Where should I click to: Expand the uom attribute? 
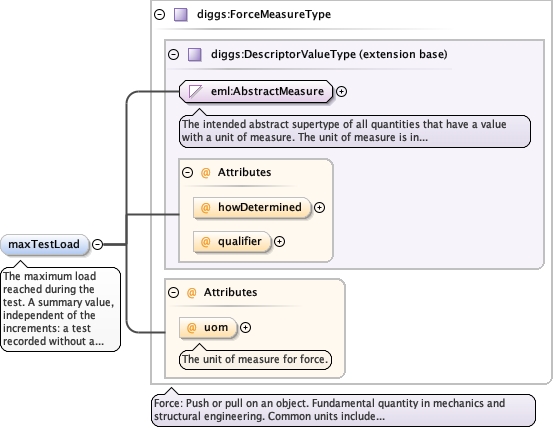pos(246,328)
